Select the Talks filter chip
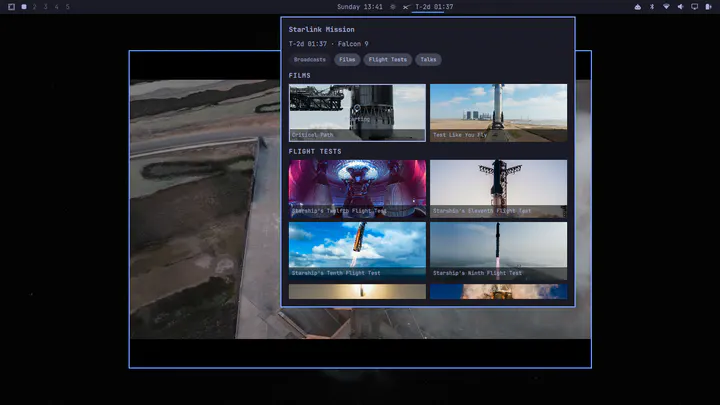Image resolution: width=720 pixels, height=405 pixels. (x=428, y=60)
